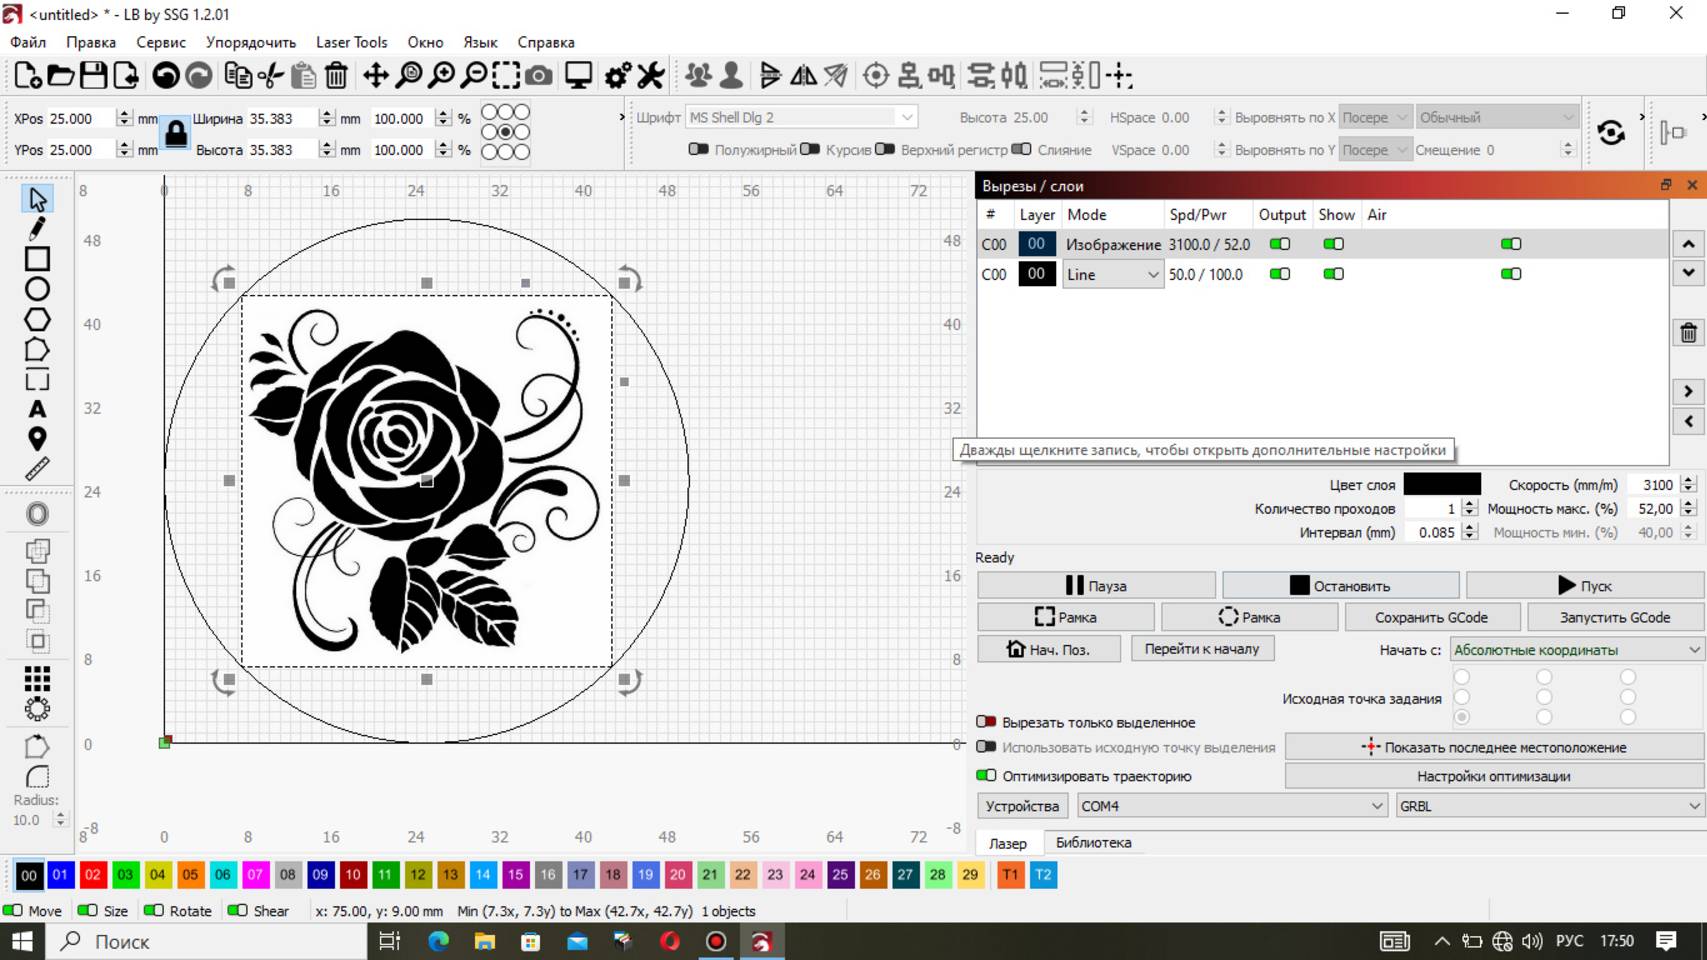Pick the Measure ruler tool
Viewport: 1707px width, 960px height.
37,469
